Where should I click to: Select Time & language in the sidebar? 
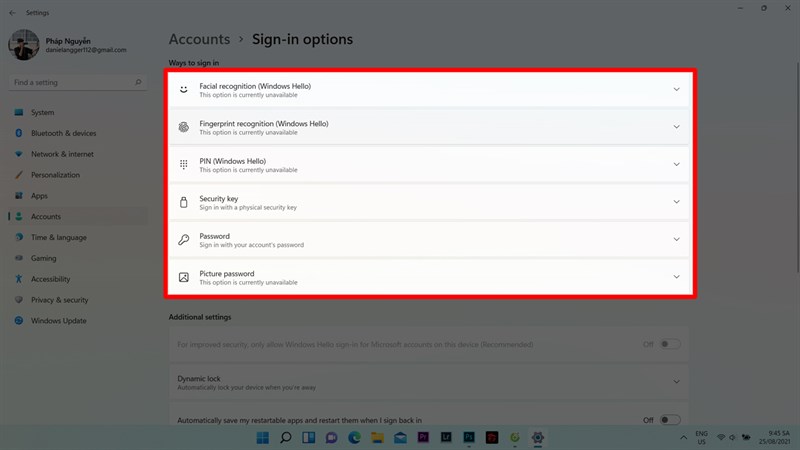point(58,237)
